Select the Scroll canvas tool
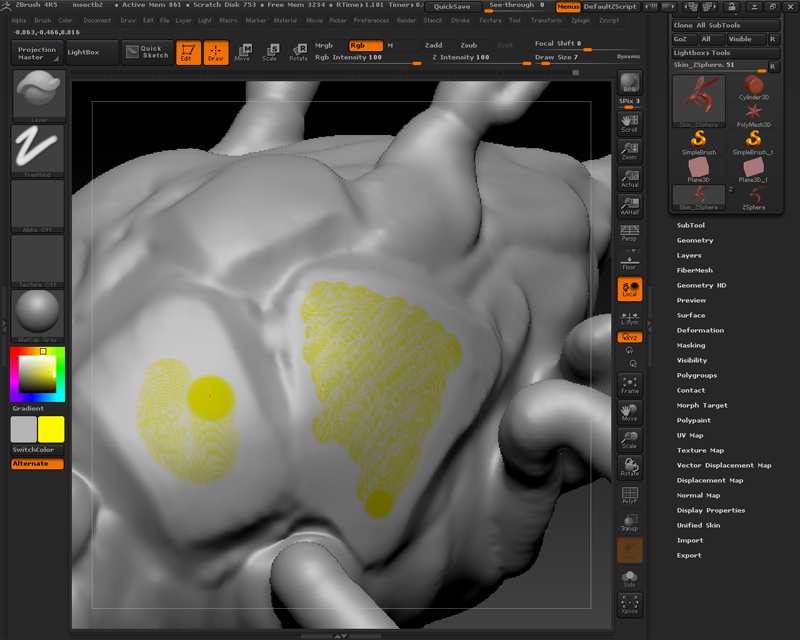Screen dimensions: 800x640 pos(630,123)
